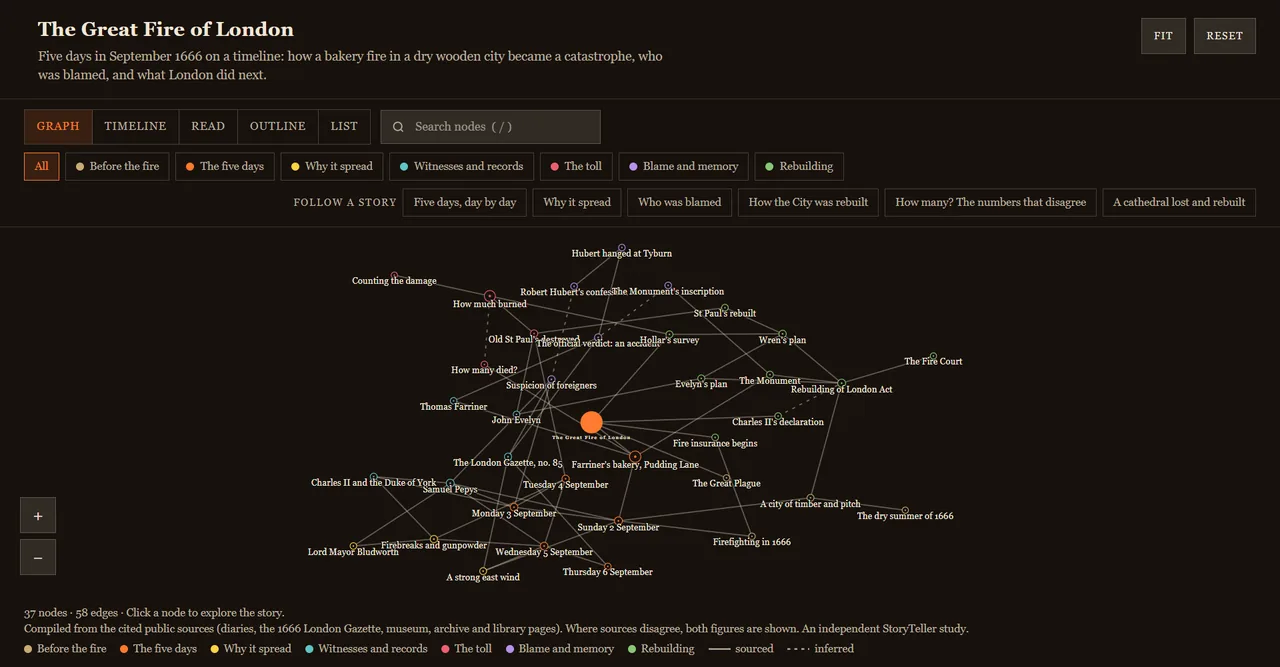Follow A cathedral lost and rebuilt story

pos(1179,202)
